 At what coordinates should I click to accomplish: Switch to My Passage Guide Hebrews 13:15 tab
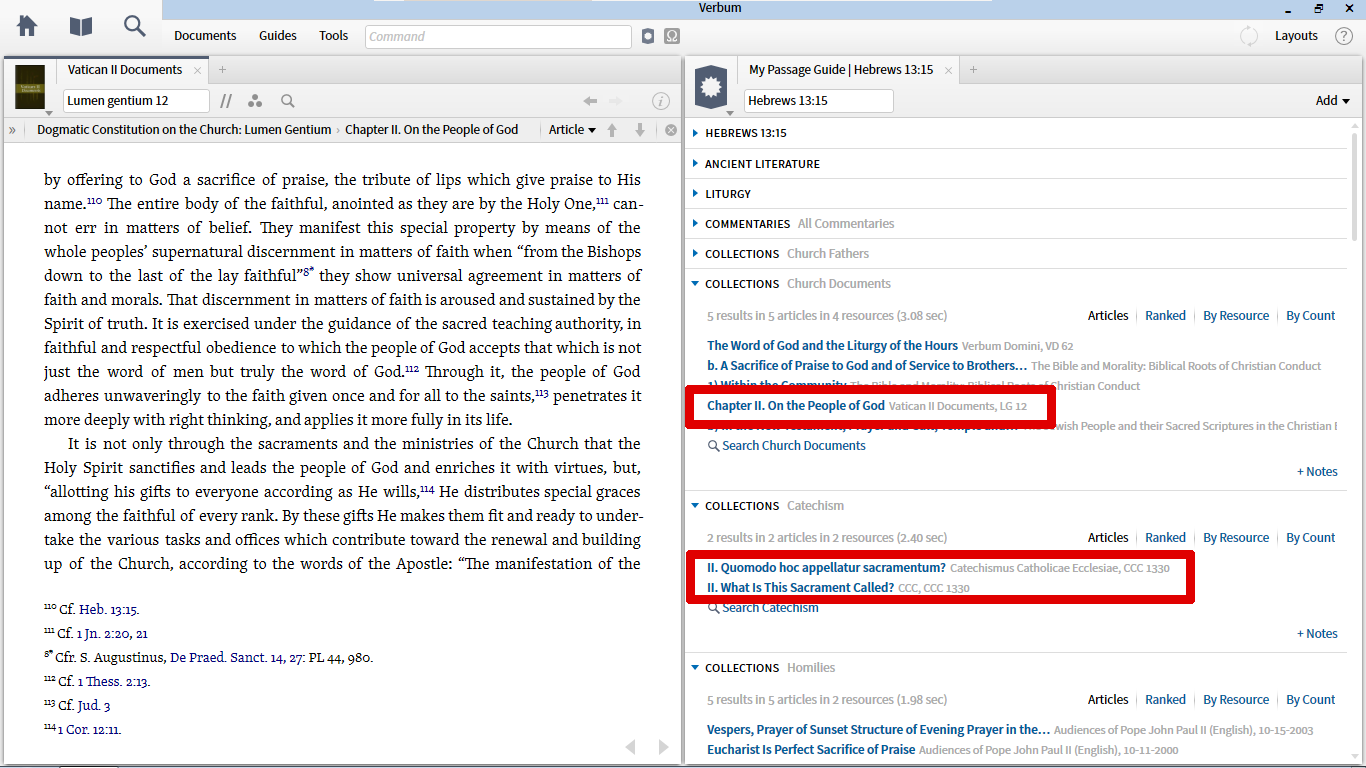(x=841, y=70)
